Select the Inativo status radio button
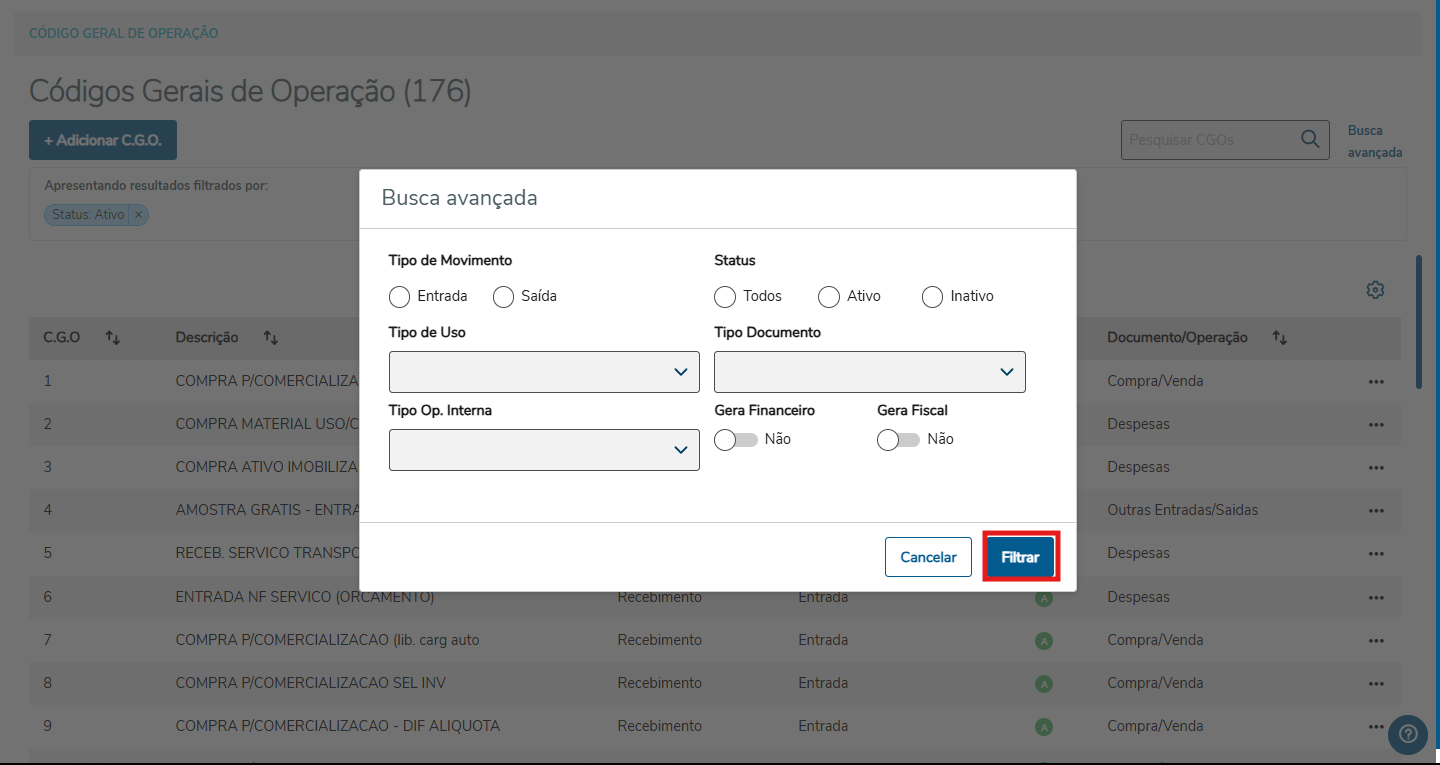Screen dimensions: 1440x765 click(x=932, y=297)
